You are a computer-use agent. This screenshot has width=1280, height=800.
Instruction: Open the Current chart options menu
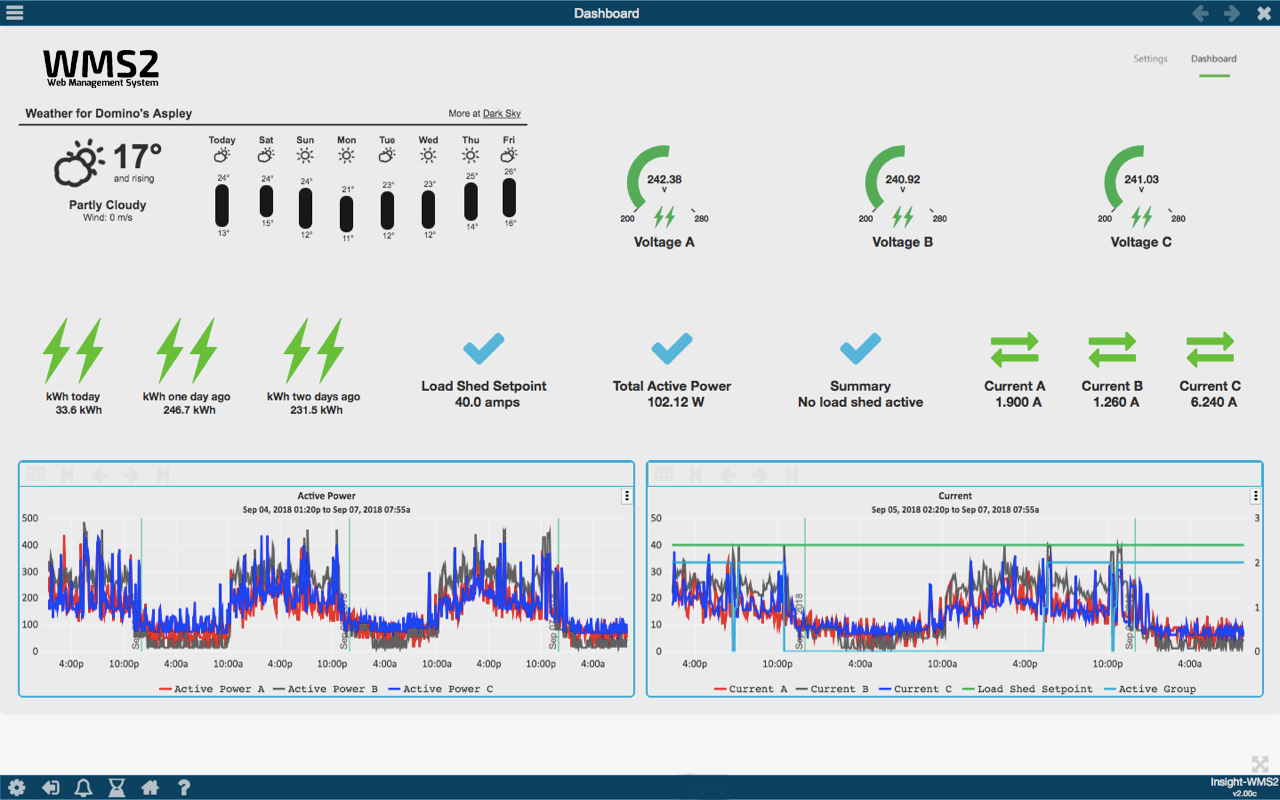click(1254, 495)
